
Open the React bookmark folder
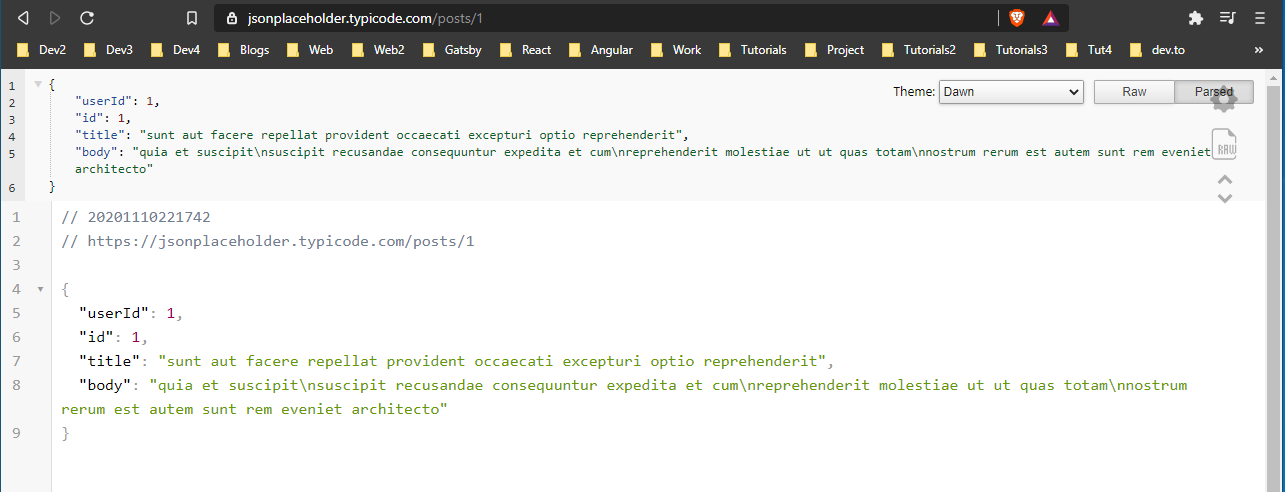(524, 50)
